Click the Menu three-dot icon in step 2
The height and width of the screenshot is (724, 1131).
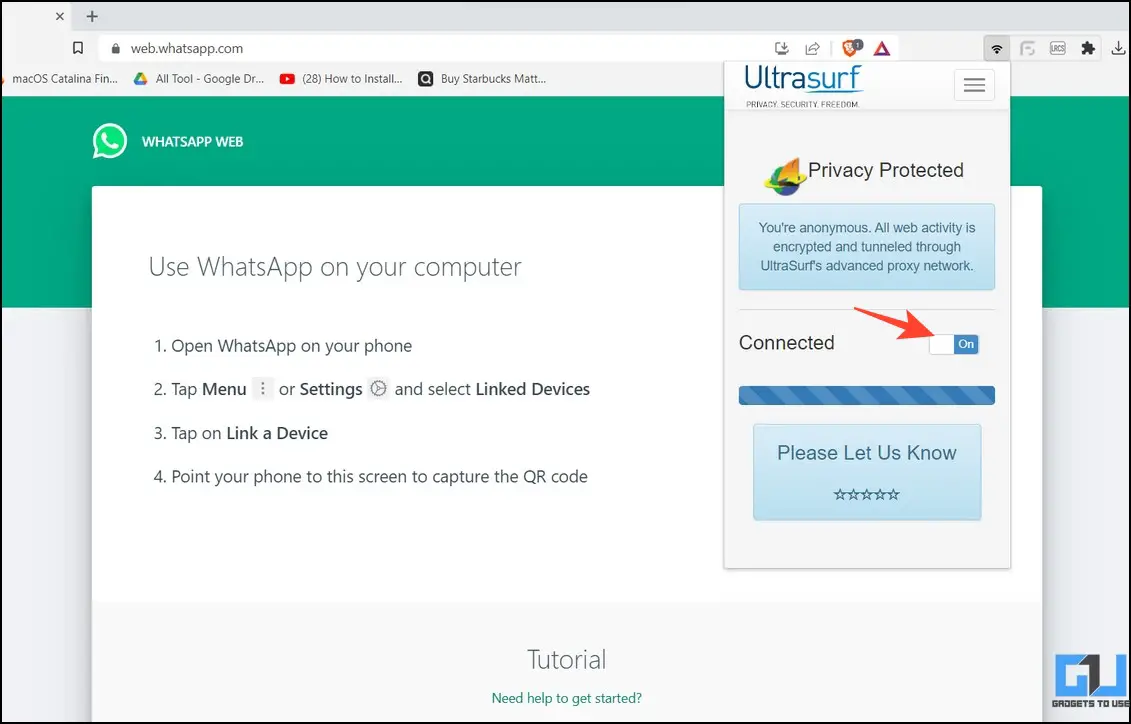point(263,389)
